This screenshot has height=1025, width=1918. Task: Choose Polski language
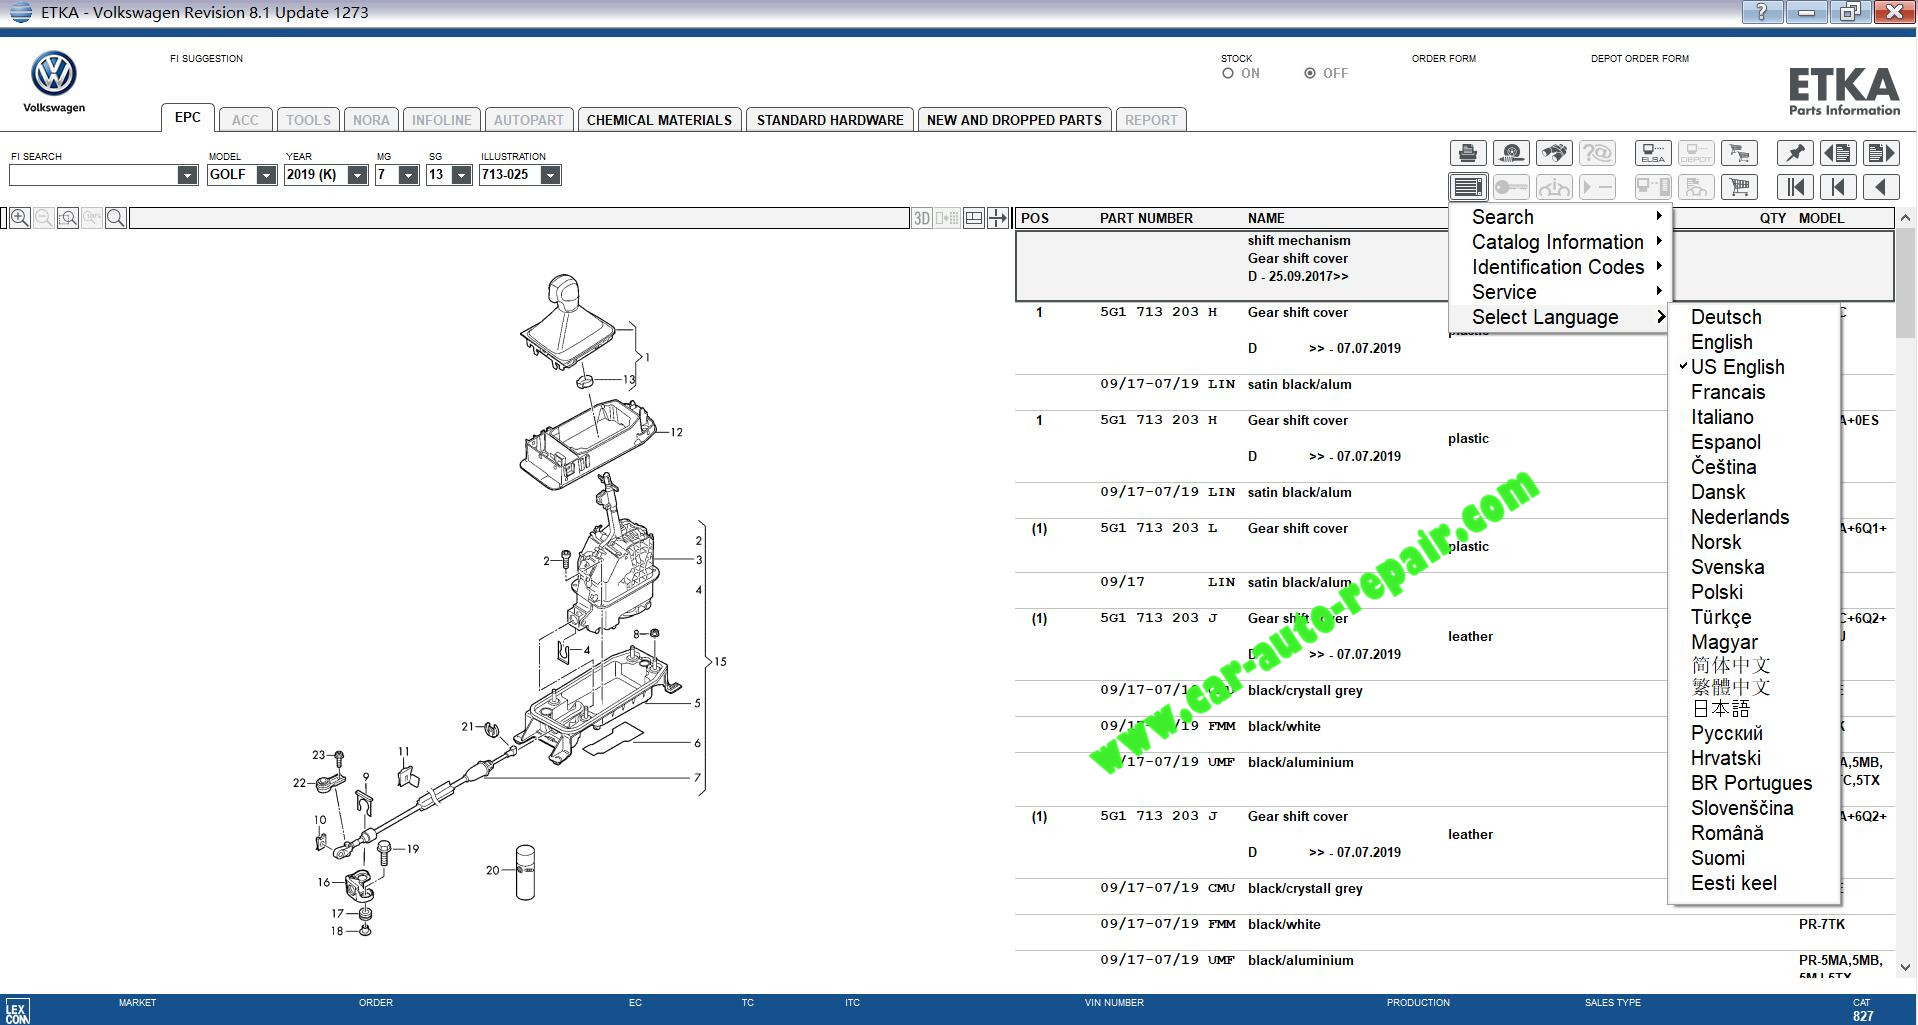pos(1717,592)
